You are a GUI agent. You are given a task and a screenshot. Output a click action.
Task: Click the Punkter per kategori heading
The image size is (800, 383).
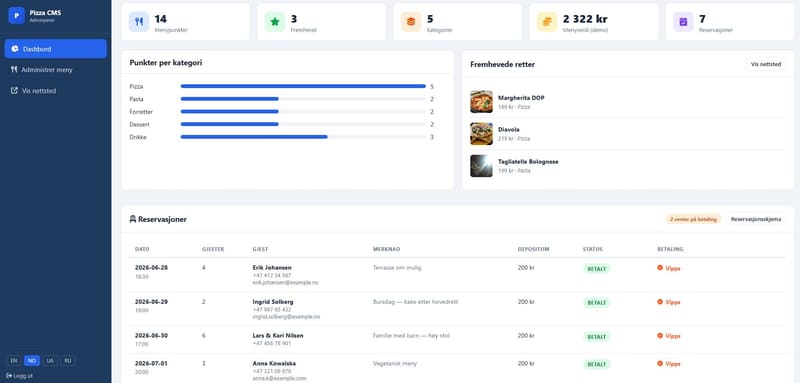[x=166, y=63]
